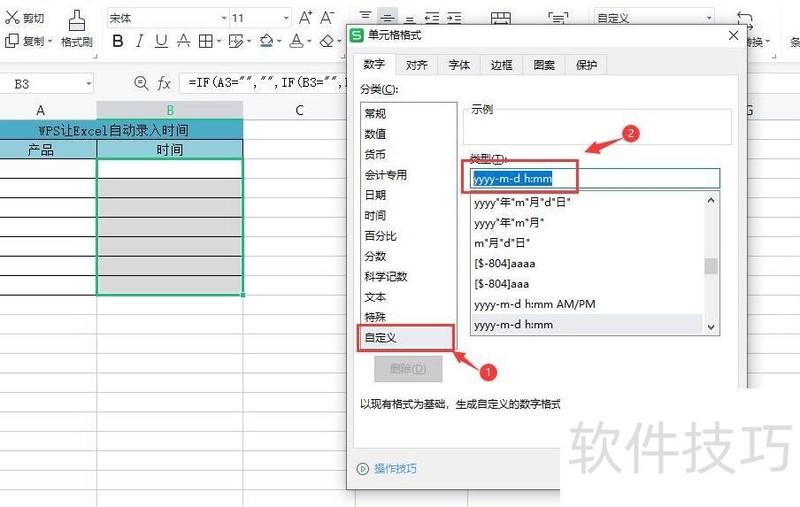Open the font size 11 dropdown
This screenshot has height=507, width=800.
tap(286, 18)
